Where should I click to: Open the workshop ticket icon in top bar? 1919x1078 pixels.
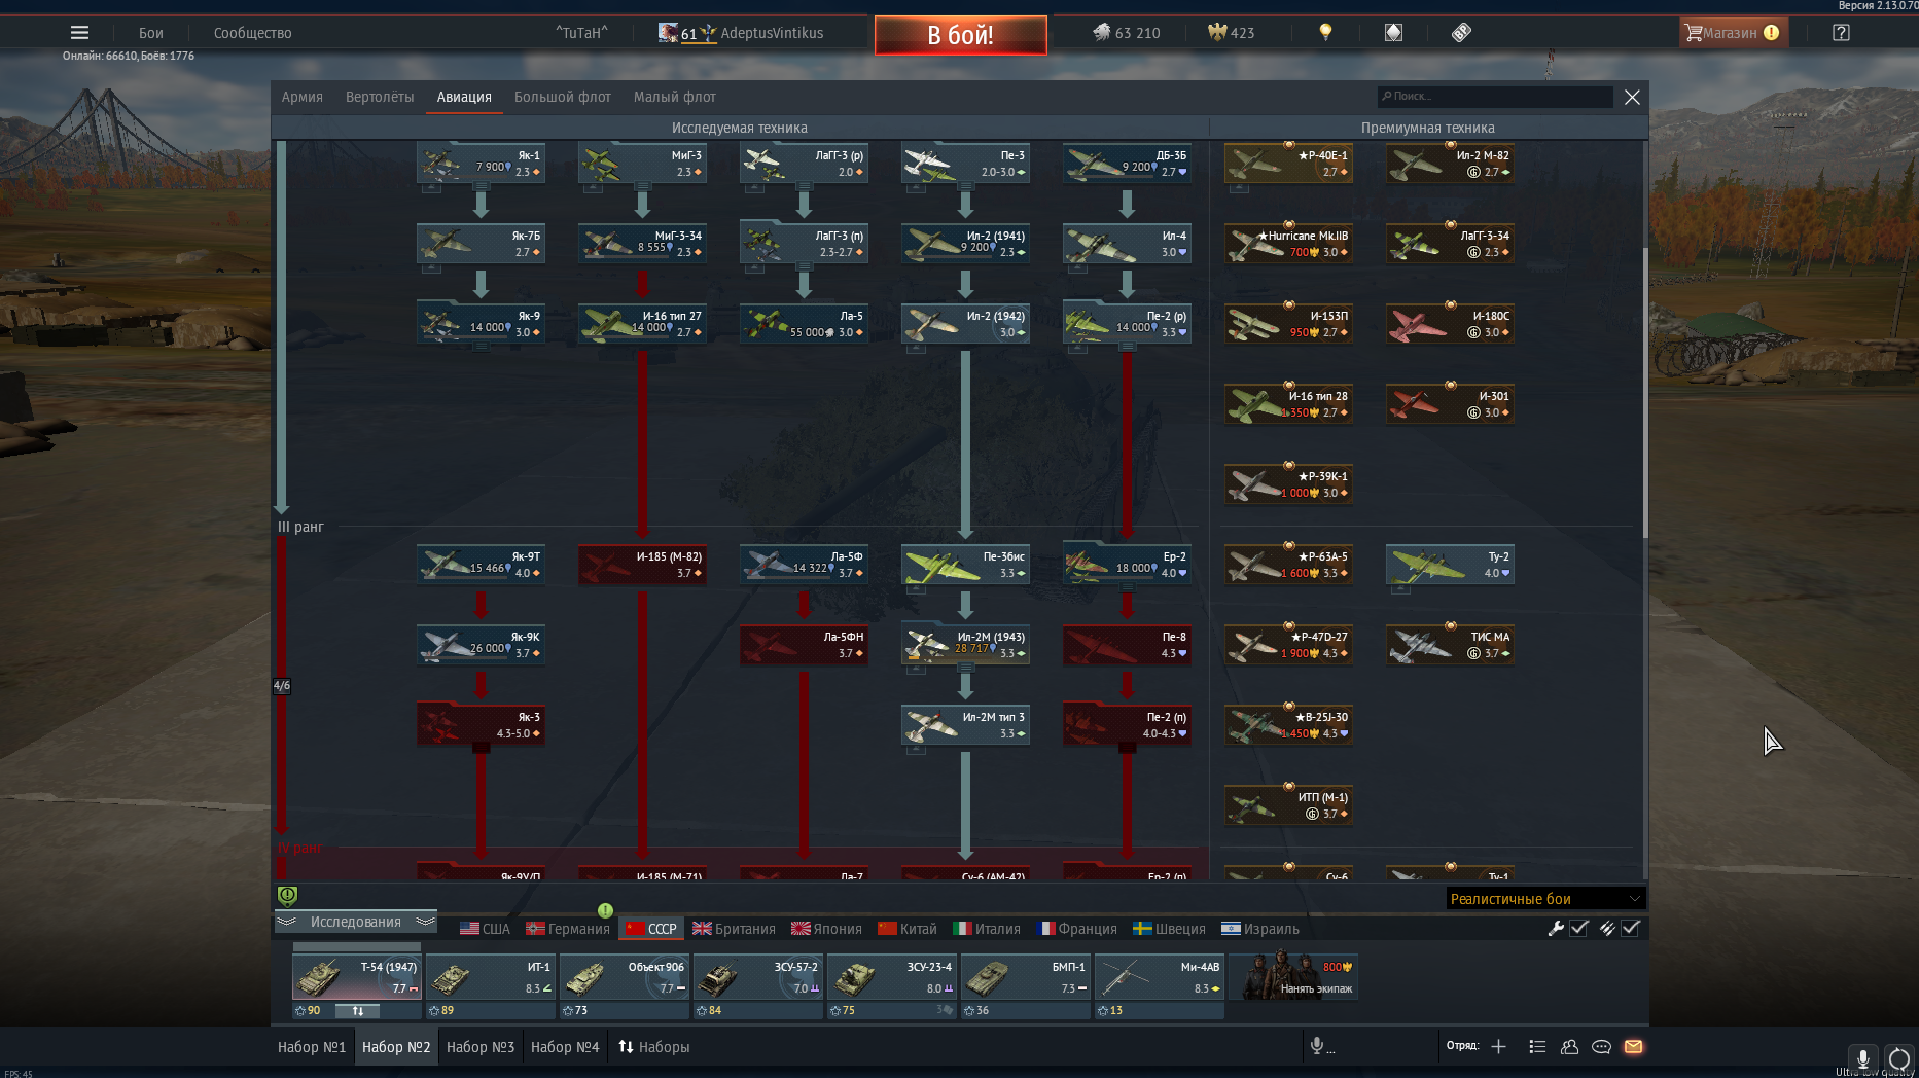(1461, 33)
